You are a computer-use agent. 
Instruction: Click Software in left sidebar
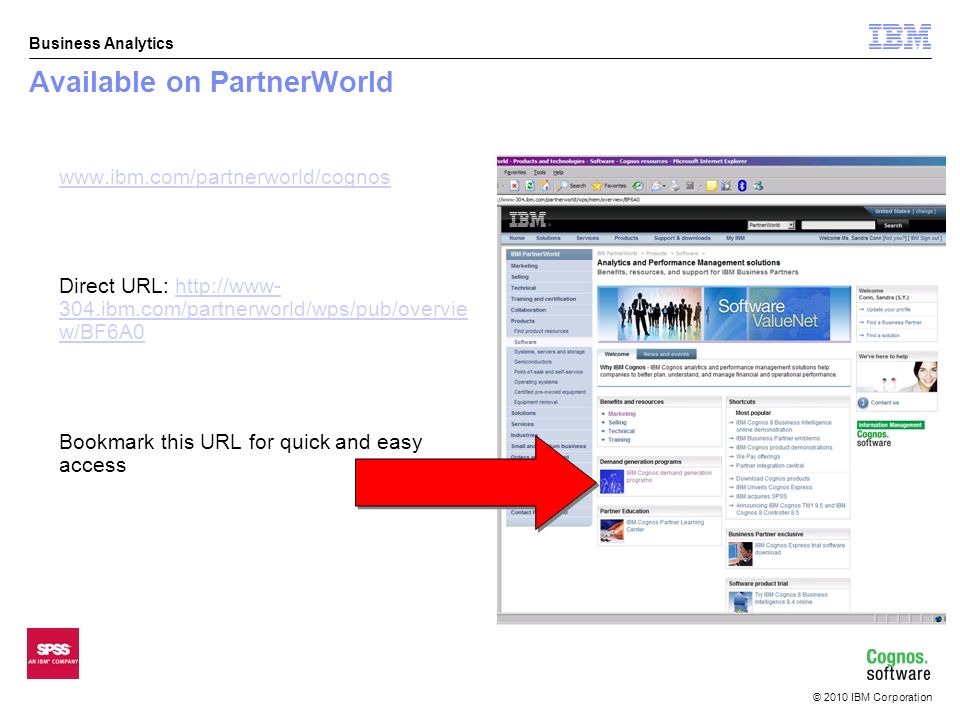point(525,342)
